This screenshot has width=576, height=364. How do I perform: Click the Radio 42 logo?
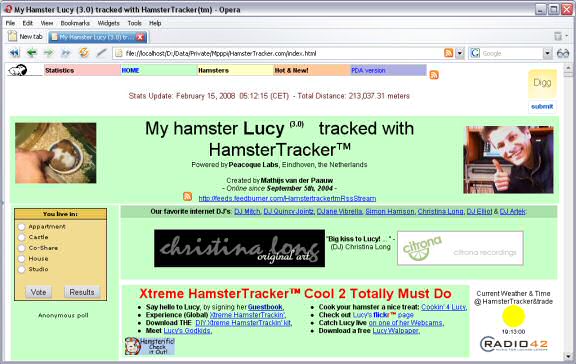click(x=514, y=345)
